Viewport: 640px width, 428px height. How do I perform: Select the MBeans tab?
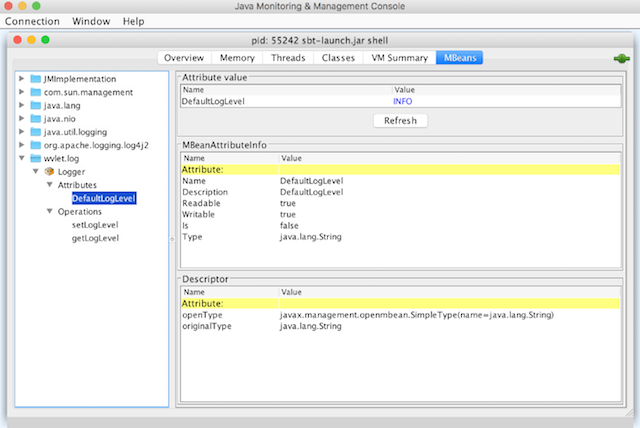tap(460, 58)
